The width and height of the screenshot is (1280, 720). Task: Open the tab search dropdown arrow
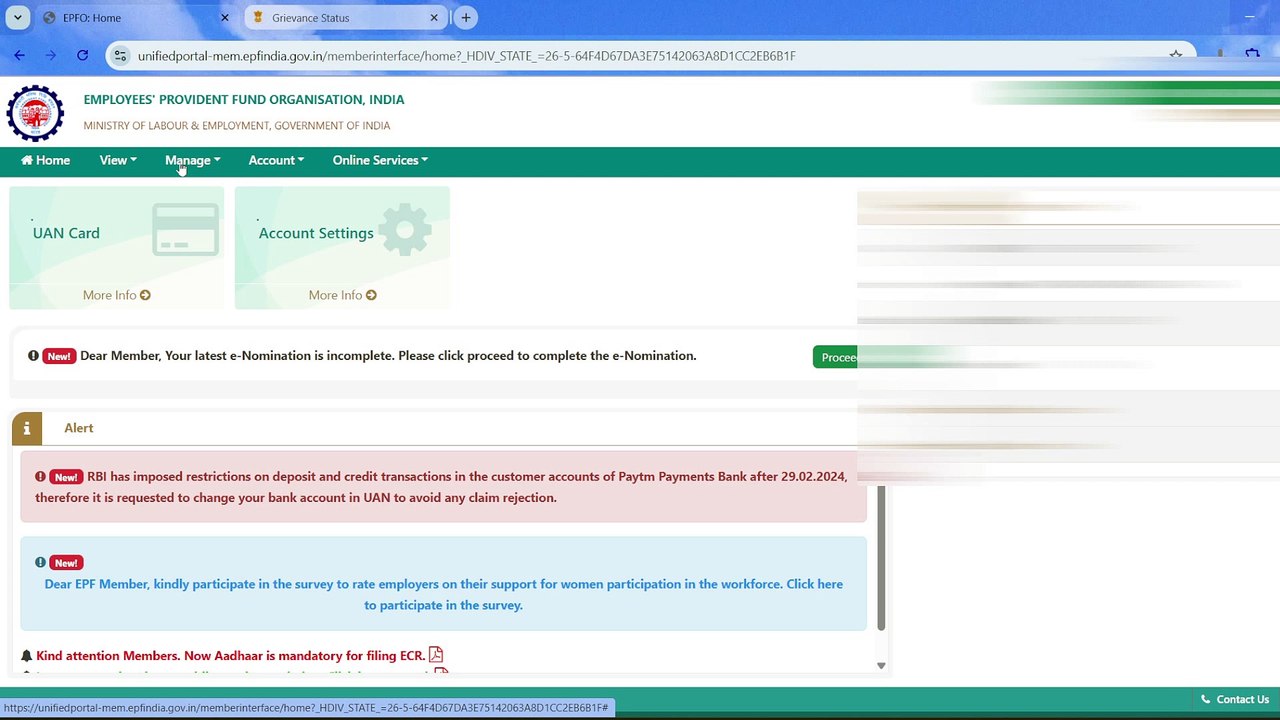(18, 18)
